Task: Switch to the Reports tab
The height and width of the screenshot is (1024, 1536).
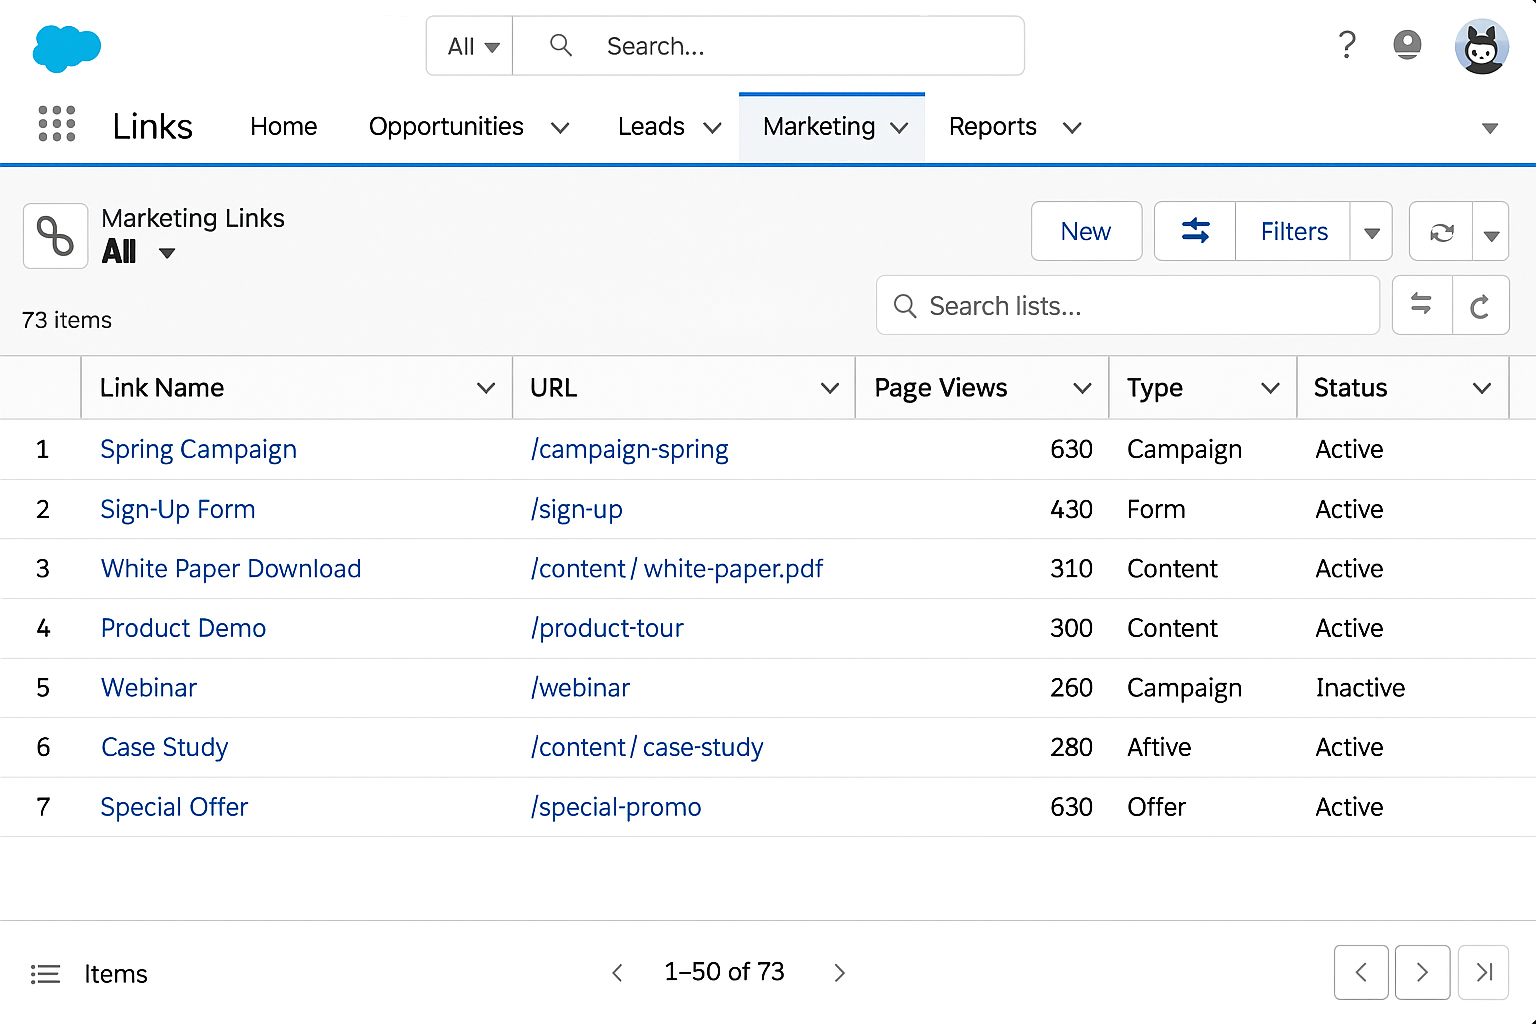Action: (x=993, y=126)
